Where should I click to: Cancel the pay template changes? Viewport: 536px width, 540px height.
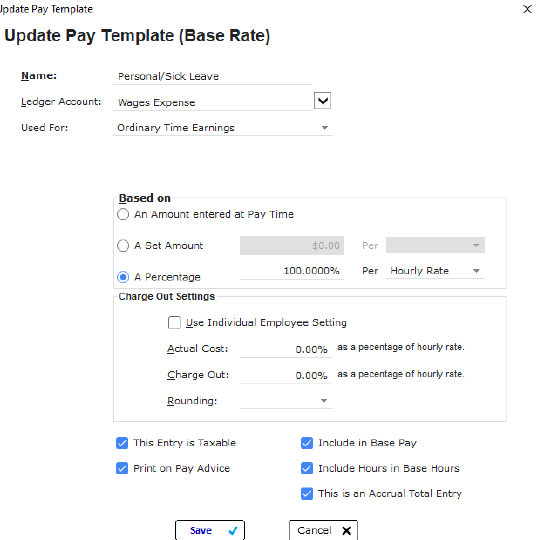tap(323, 530)
